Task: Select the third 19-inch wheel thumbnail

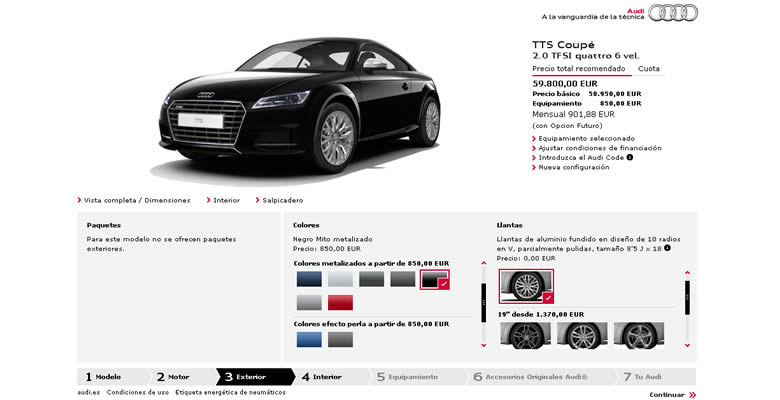Action: (x=639, y=335)
